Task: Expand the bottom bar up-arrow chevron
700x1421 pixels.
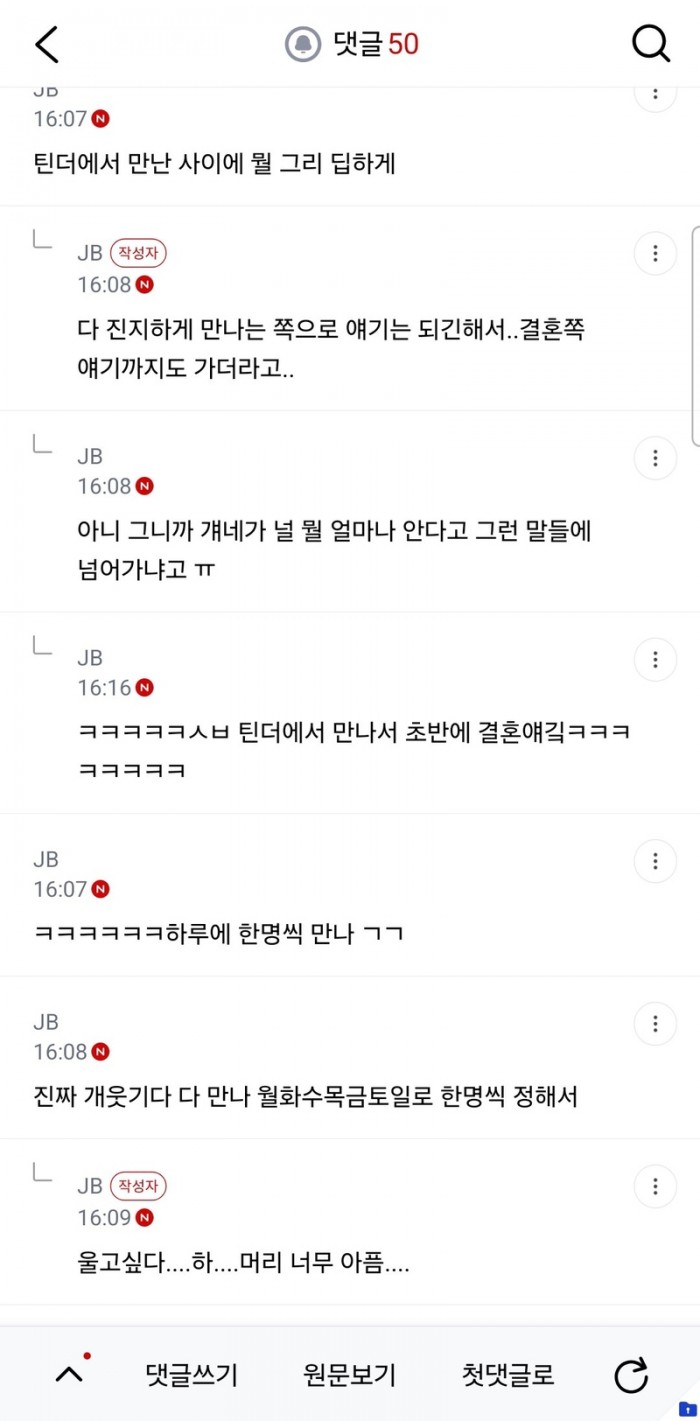Action: (69, 1374)
